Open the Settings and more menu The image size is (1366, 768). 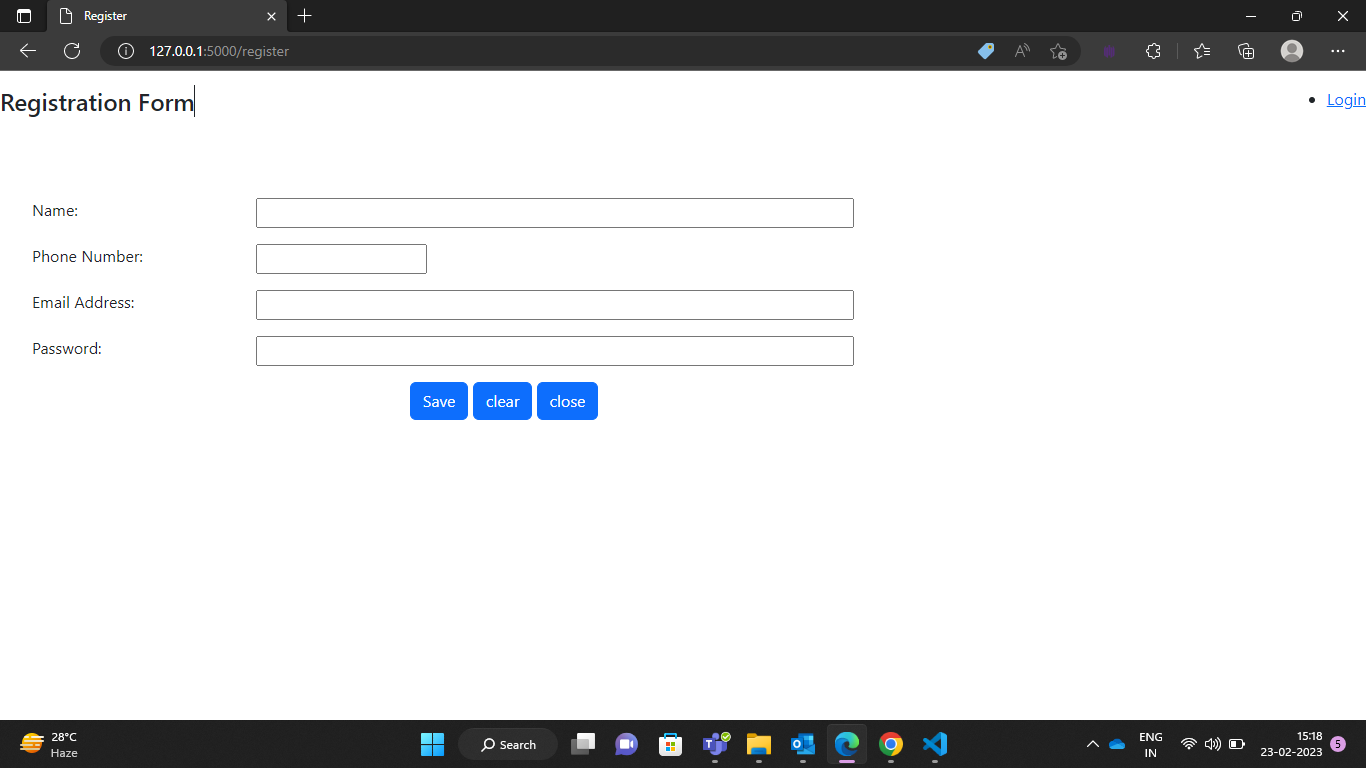[1338, 50]
